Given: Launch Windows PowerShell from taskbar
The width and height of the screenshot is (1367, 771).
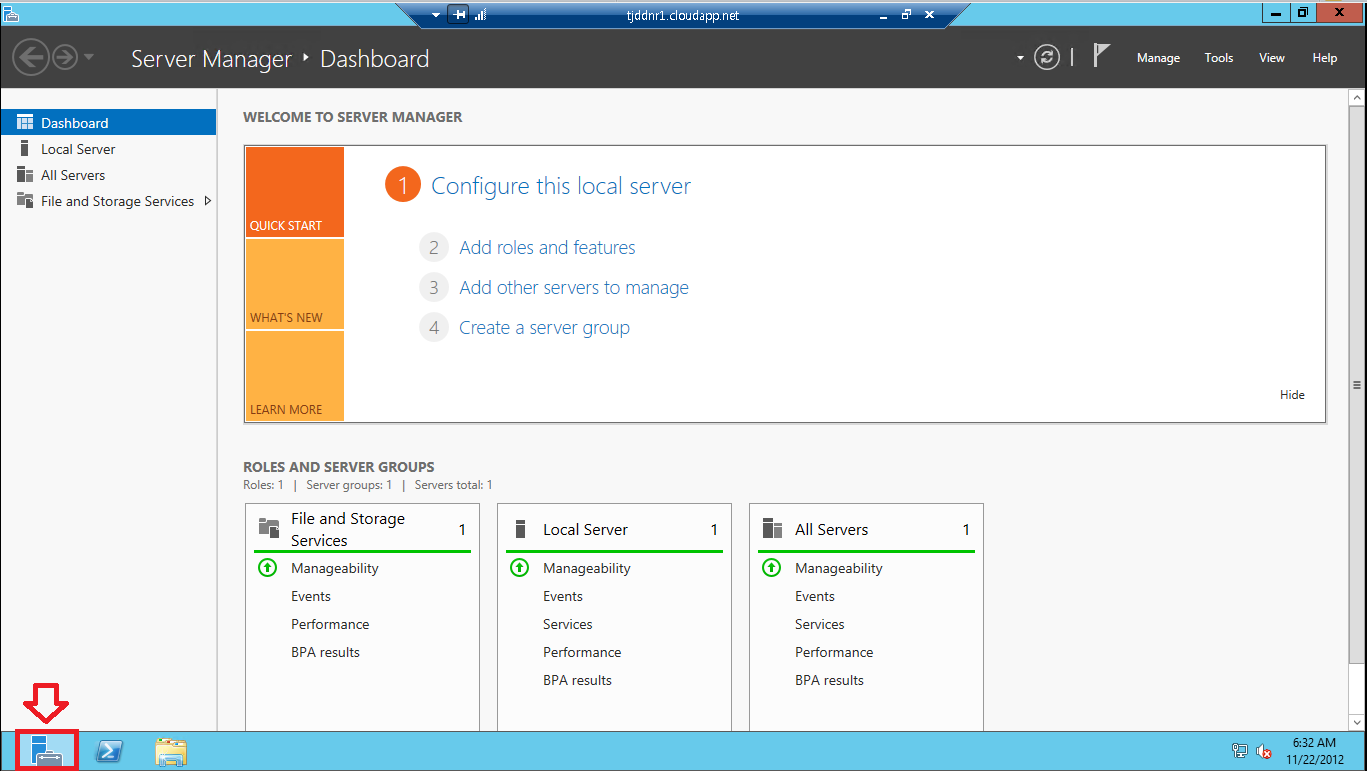Looking at the screenshot, I should [x=109, y=752].
